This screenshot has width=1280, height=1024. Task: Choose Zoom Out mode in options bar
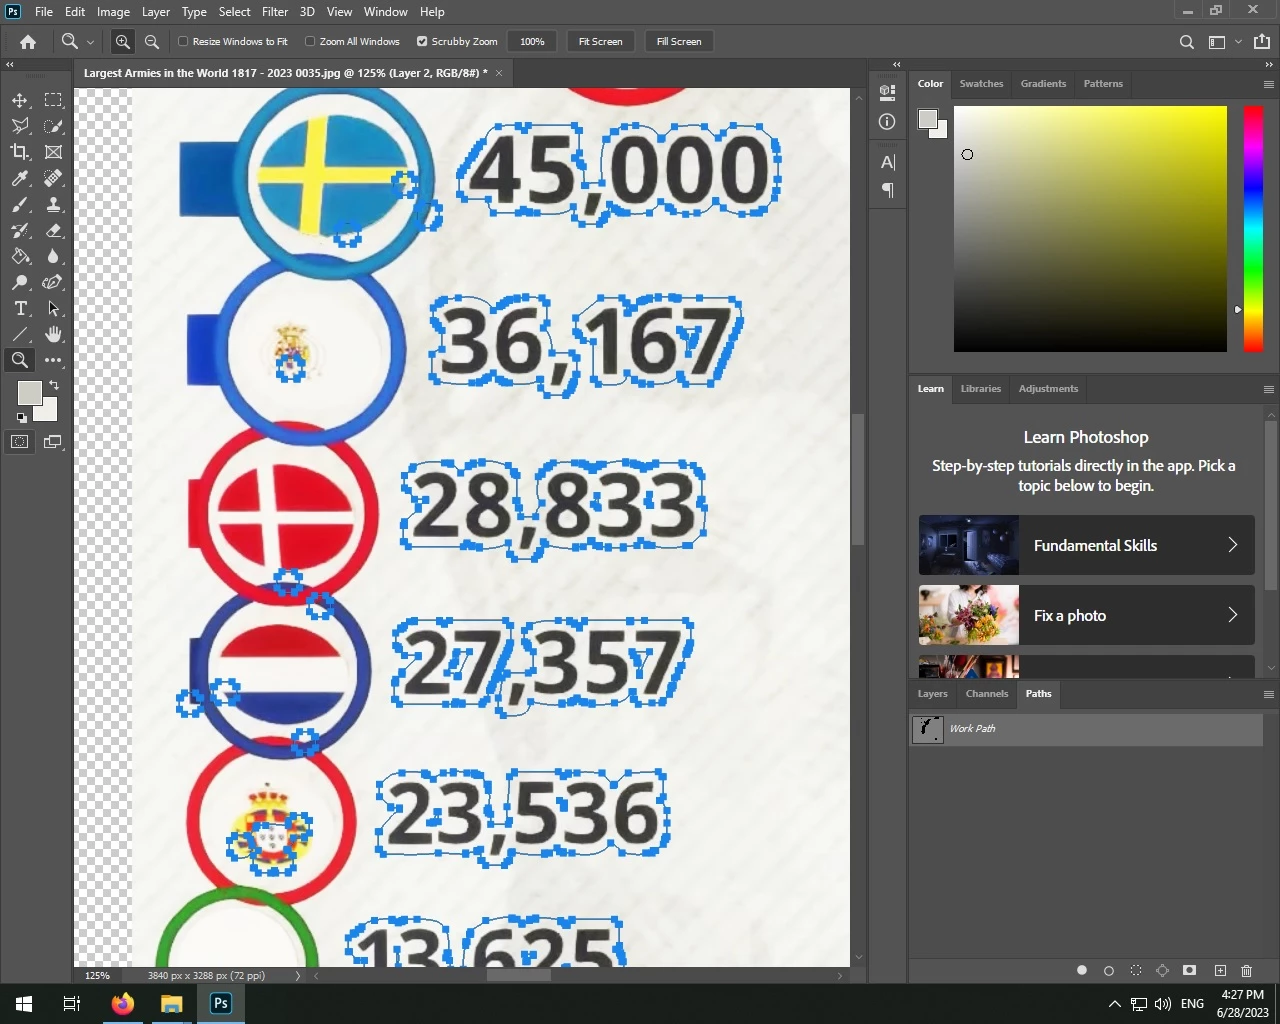[x=152, y=42]
